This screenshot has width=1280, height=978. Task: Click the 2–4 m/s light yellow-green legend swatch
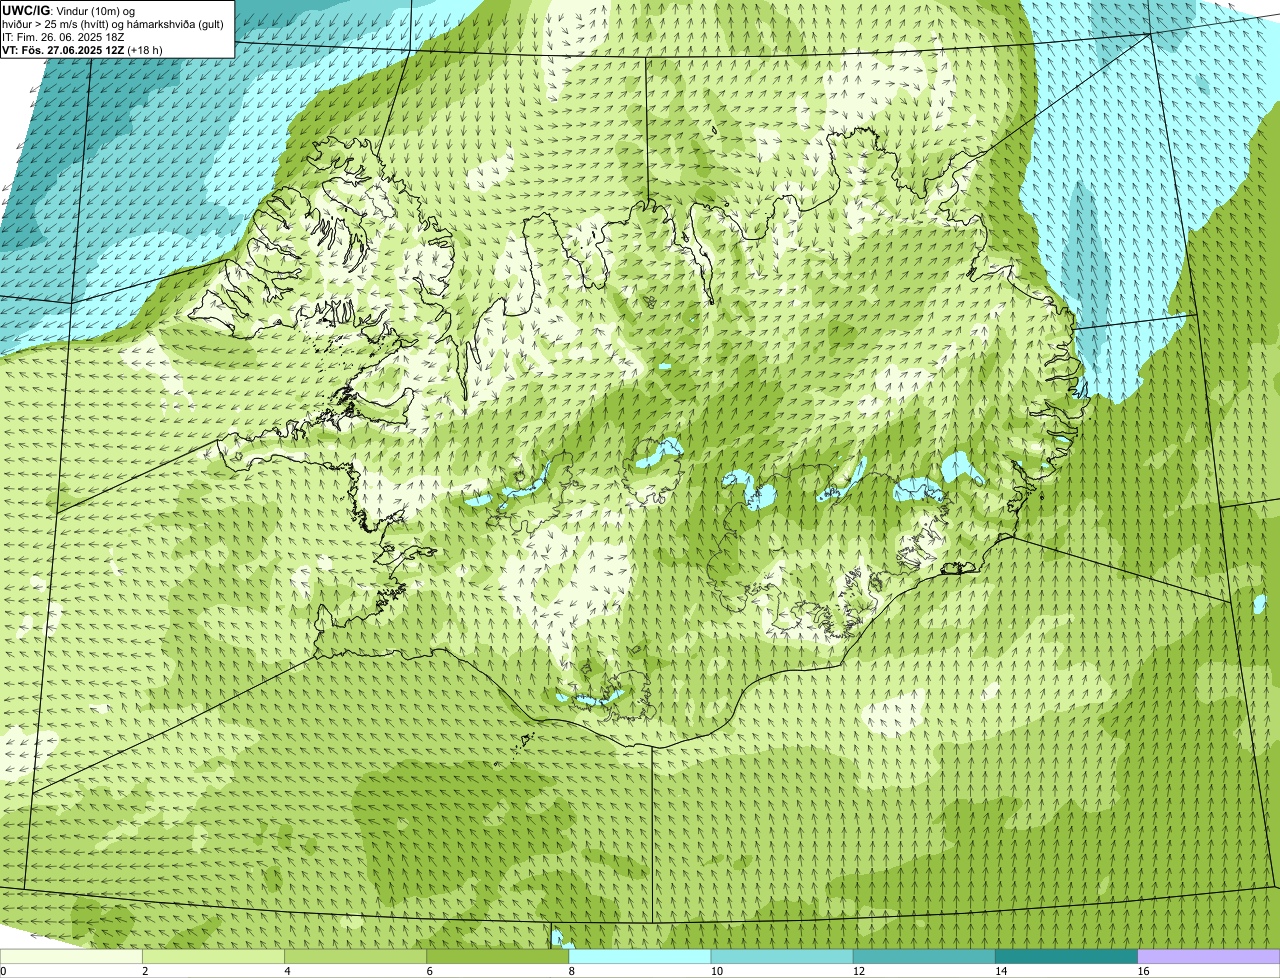[x=214, y=956]
